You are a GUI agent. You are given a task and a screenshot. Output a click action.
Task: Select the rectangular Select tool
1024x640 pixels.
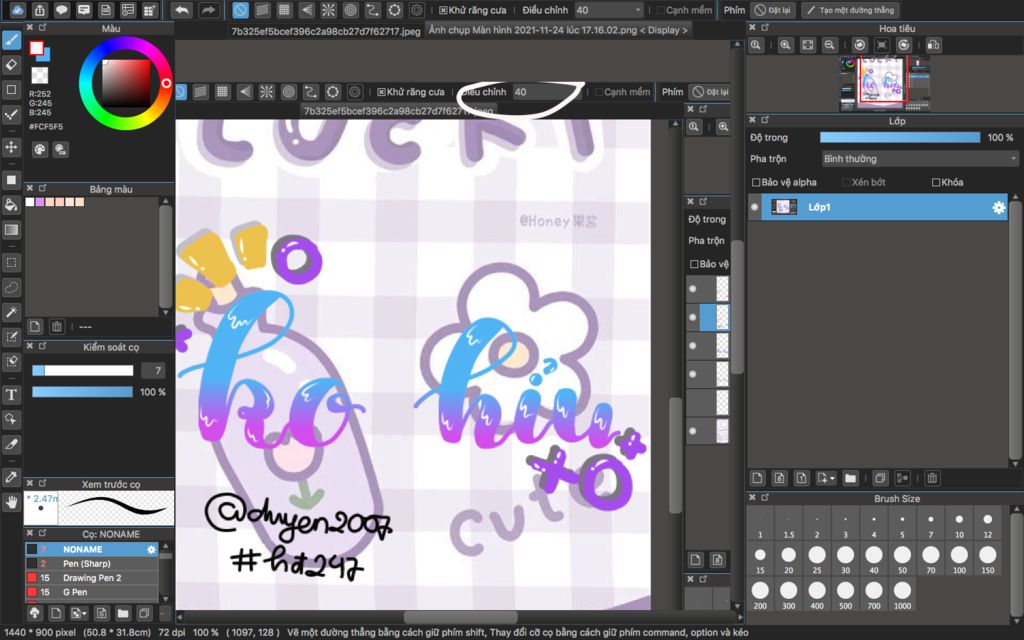click(11, 263)
